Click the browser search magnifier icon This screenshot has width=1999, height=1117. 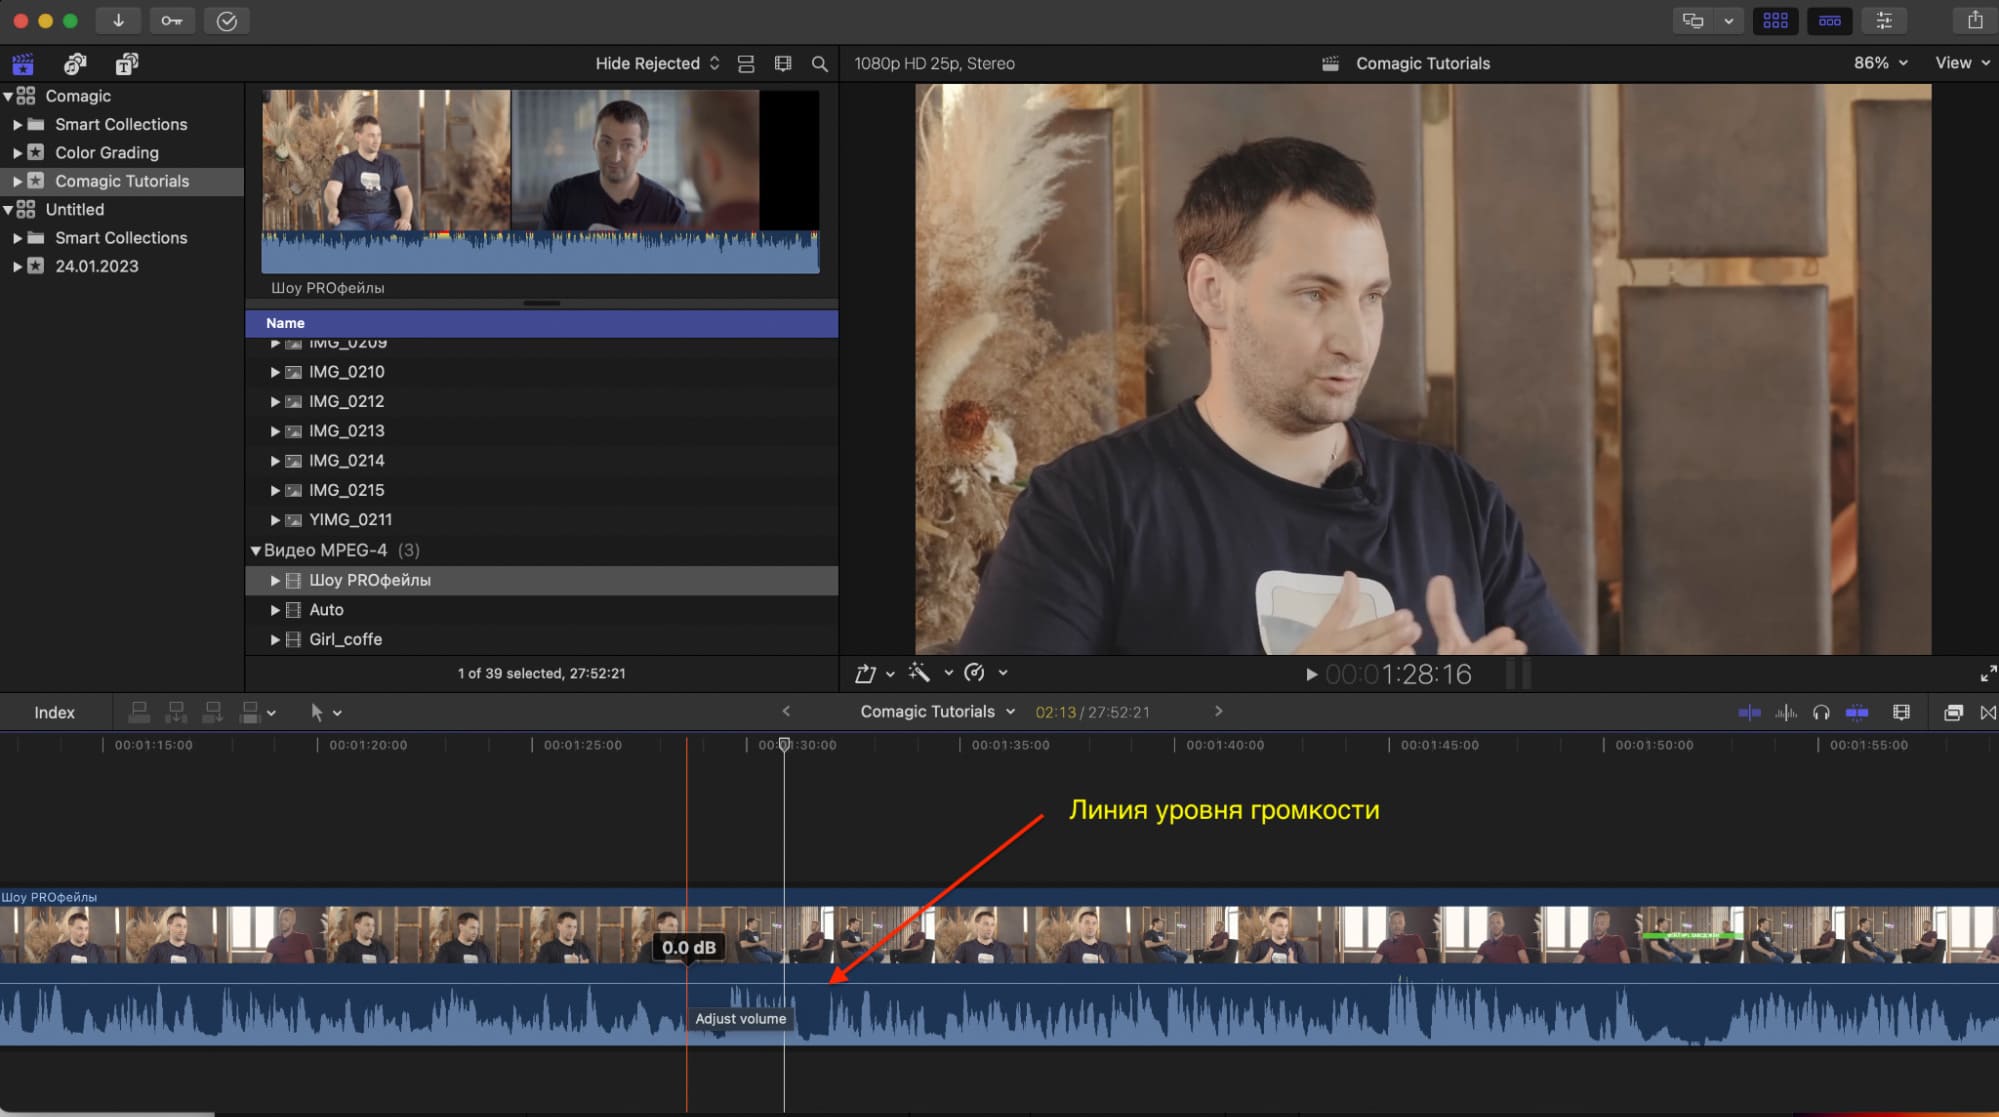(x=819, y=64)
